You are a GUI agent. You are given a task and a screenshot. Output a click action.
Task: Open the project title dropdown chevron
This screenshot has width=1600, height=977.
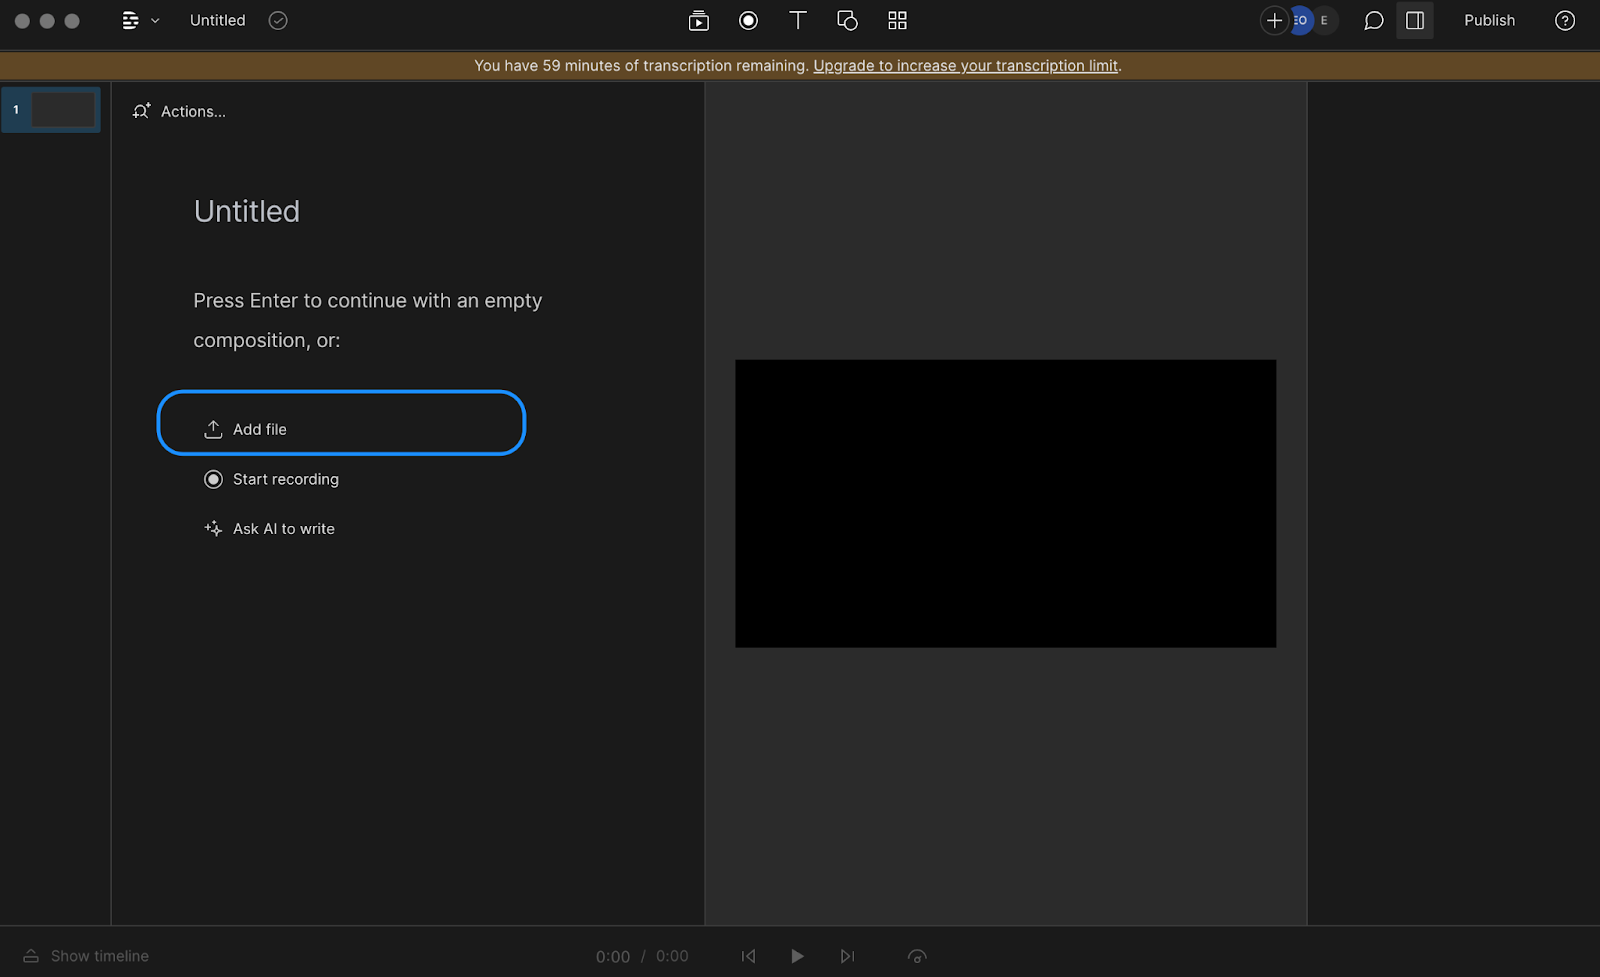coord(155,20)
